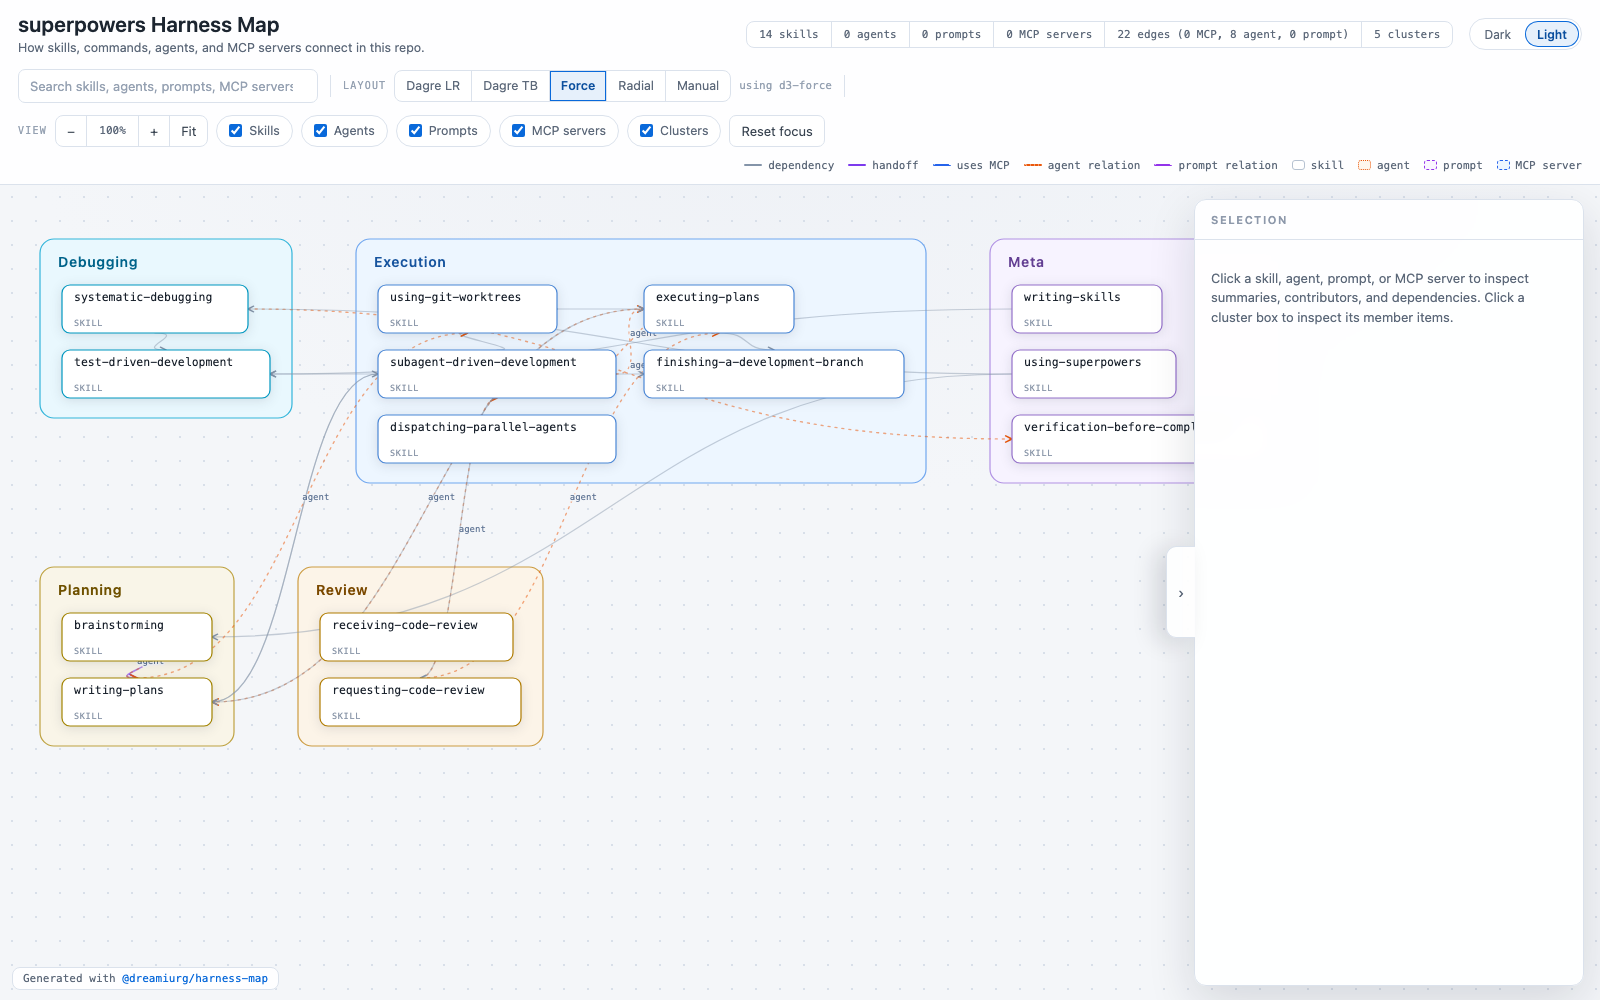The height and width of the screenshot is (1000, 1600).
Task: Select the using-git-worktrees skill node
Action: coord(467,309)
